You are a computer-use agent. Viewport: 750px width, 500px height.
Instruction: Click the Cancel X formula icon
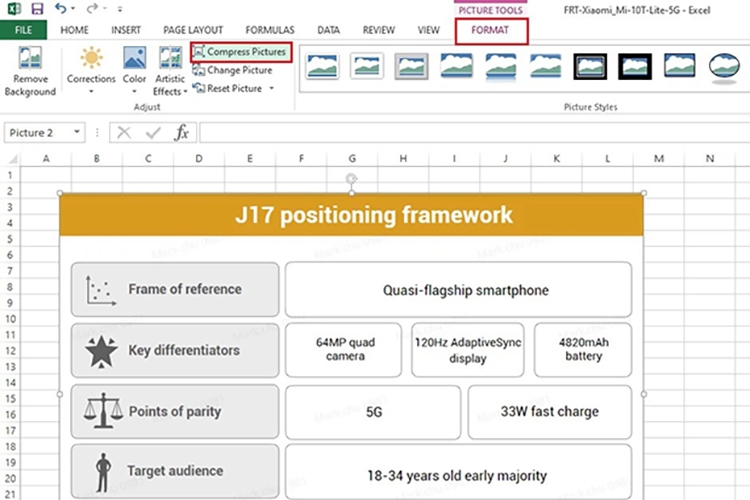point(124,133)
